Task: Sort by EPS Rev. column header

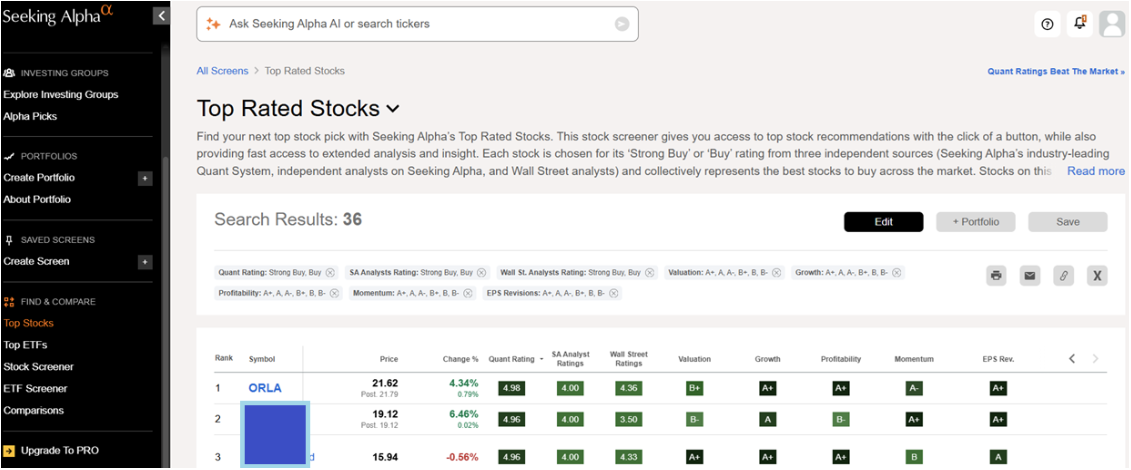Action: coord(998,359)
